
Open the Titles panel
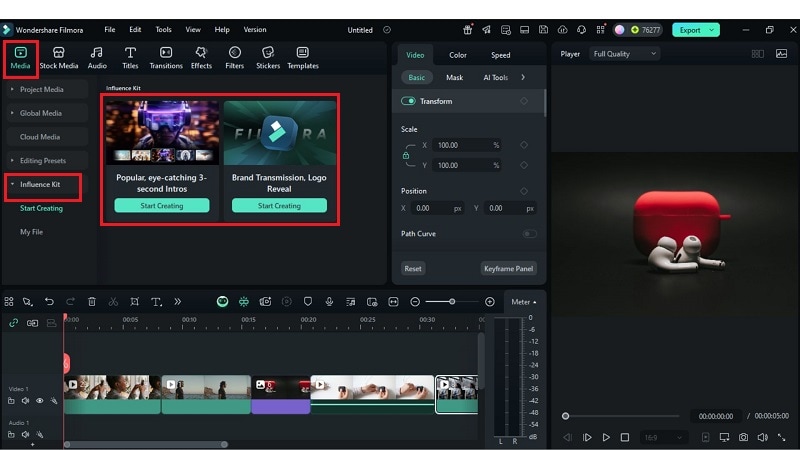click(130, 58)
